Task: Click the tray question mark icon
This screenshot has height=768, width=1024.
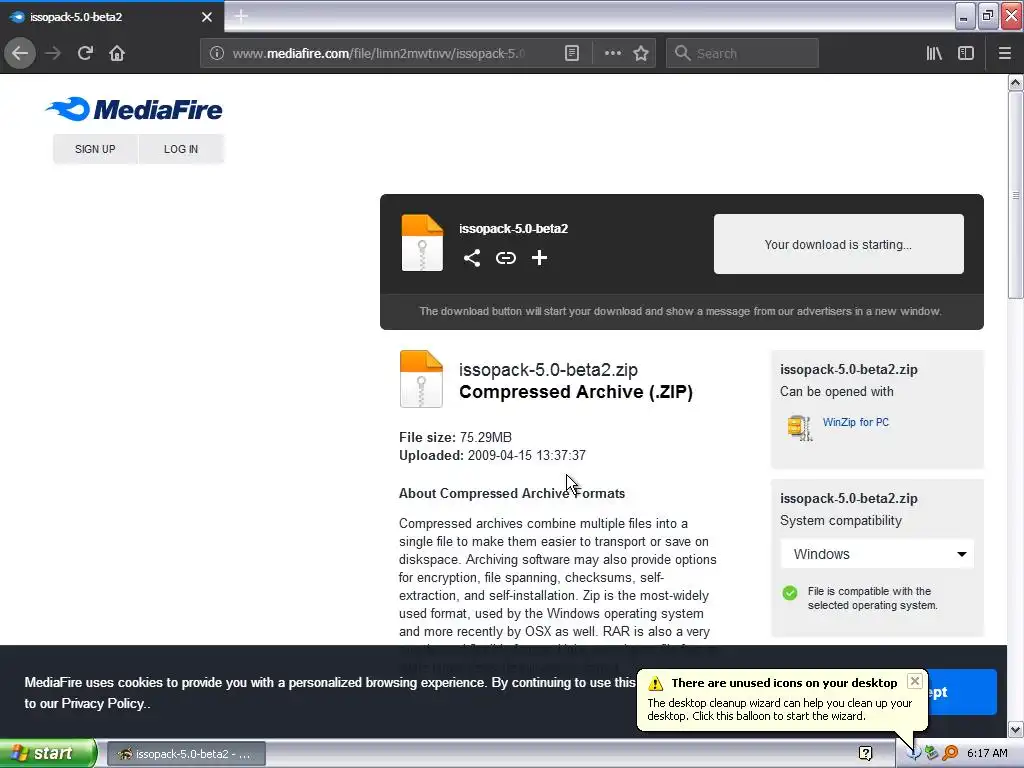Action: click(866, 754)
